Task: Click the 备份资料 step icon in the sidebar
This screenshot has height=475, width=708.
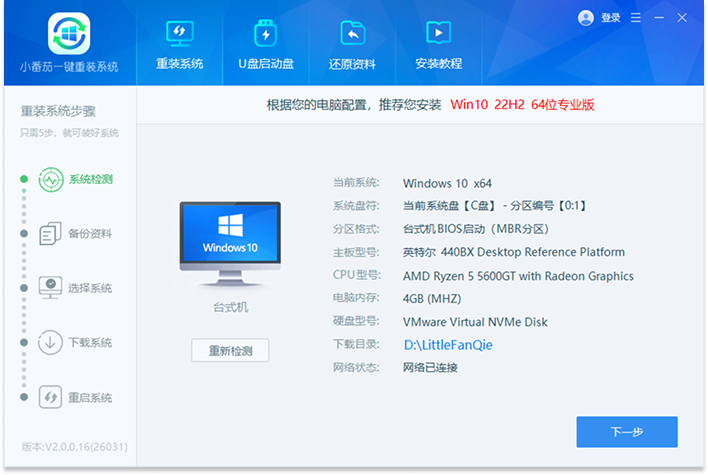Action: pyautogui.click(x=51, y=234)
